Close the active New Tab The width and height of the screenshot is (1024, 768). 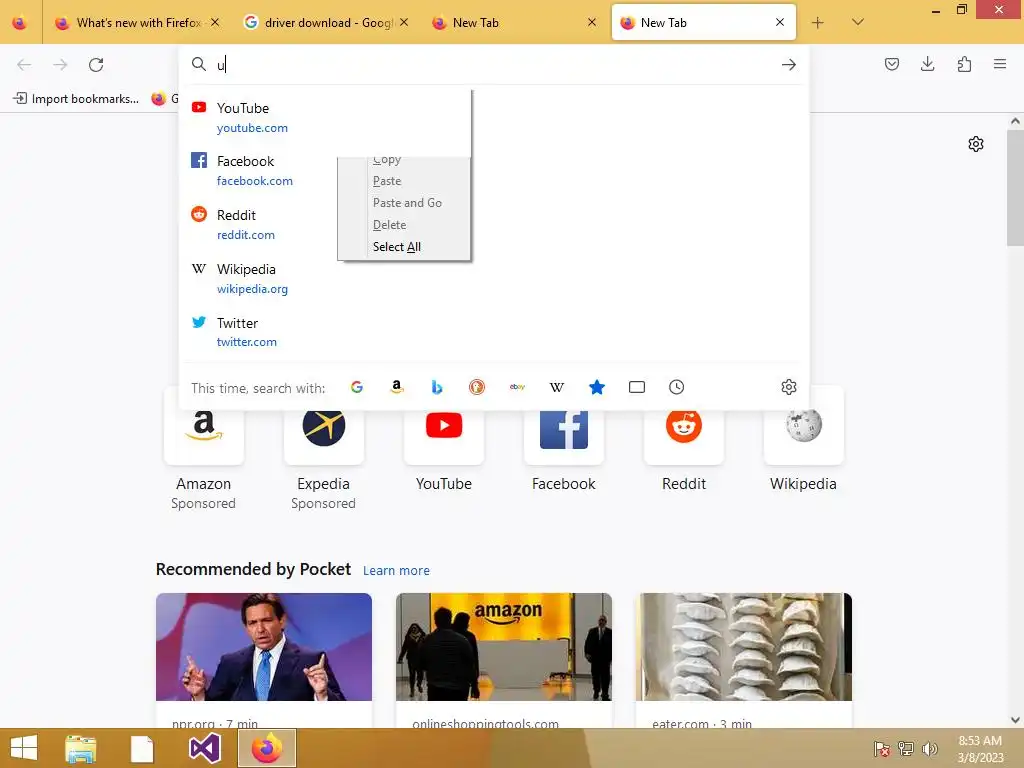[x=780, y=22]
